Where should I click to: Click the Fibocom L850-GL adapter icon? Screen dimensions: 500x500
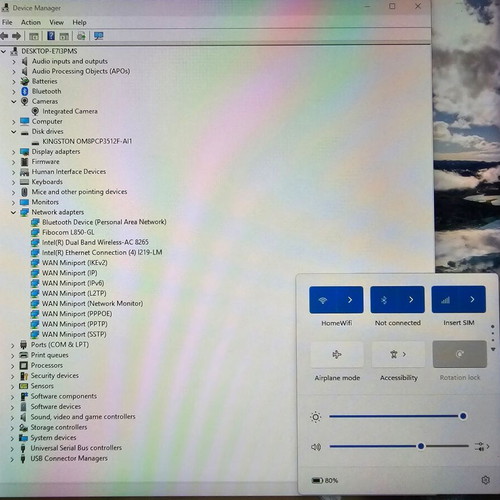click(x=35, y=232)
